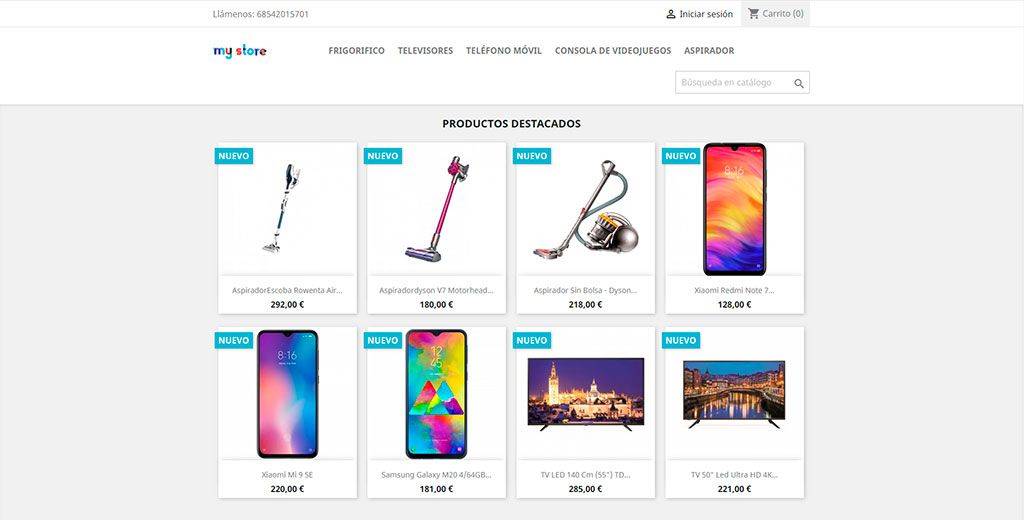The image size is (1024, 520).
Task: Click the Dyson V7 Motorhead vacuum image
Action: [436, 209]
